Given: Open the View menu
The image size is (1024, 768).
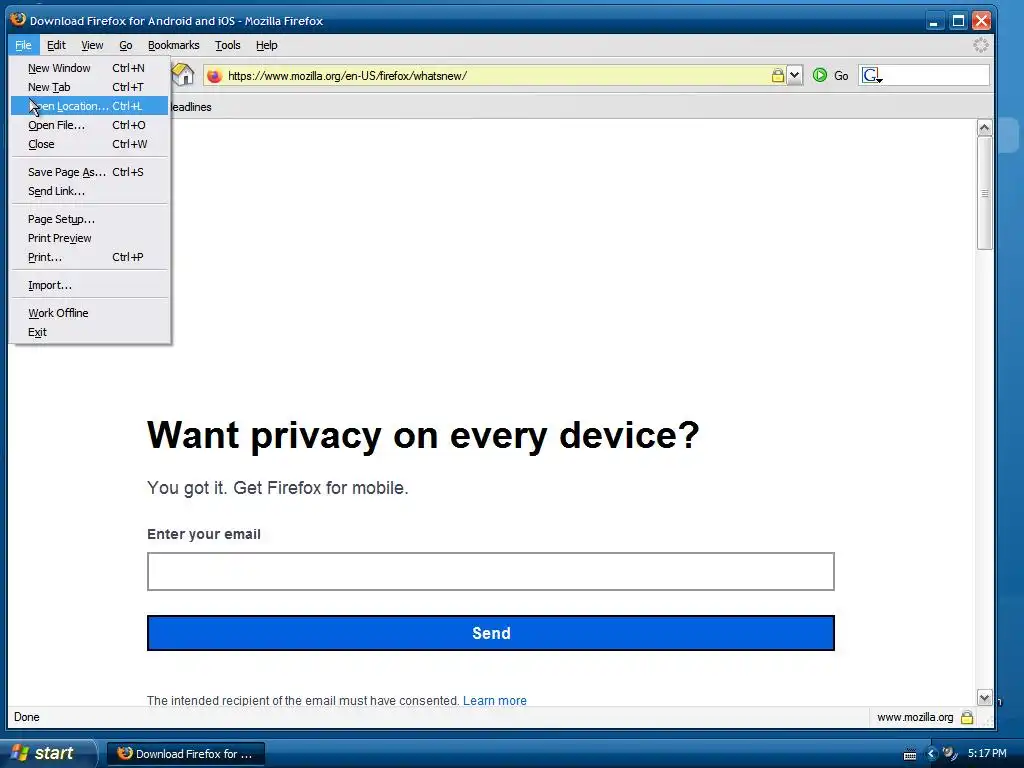Looking at the screenshot, I should [92, 45].
